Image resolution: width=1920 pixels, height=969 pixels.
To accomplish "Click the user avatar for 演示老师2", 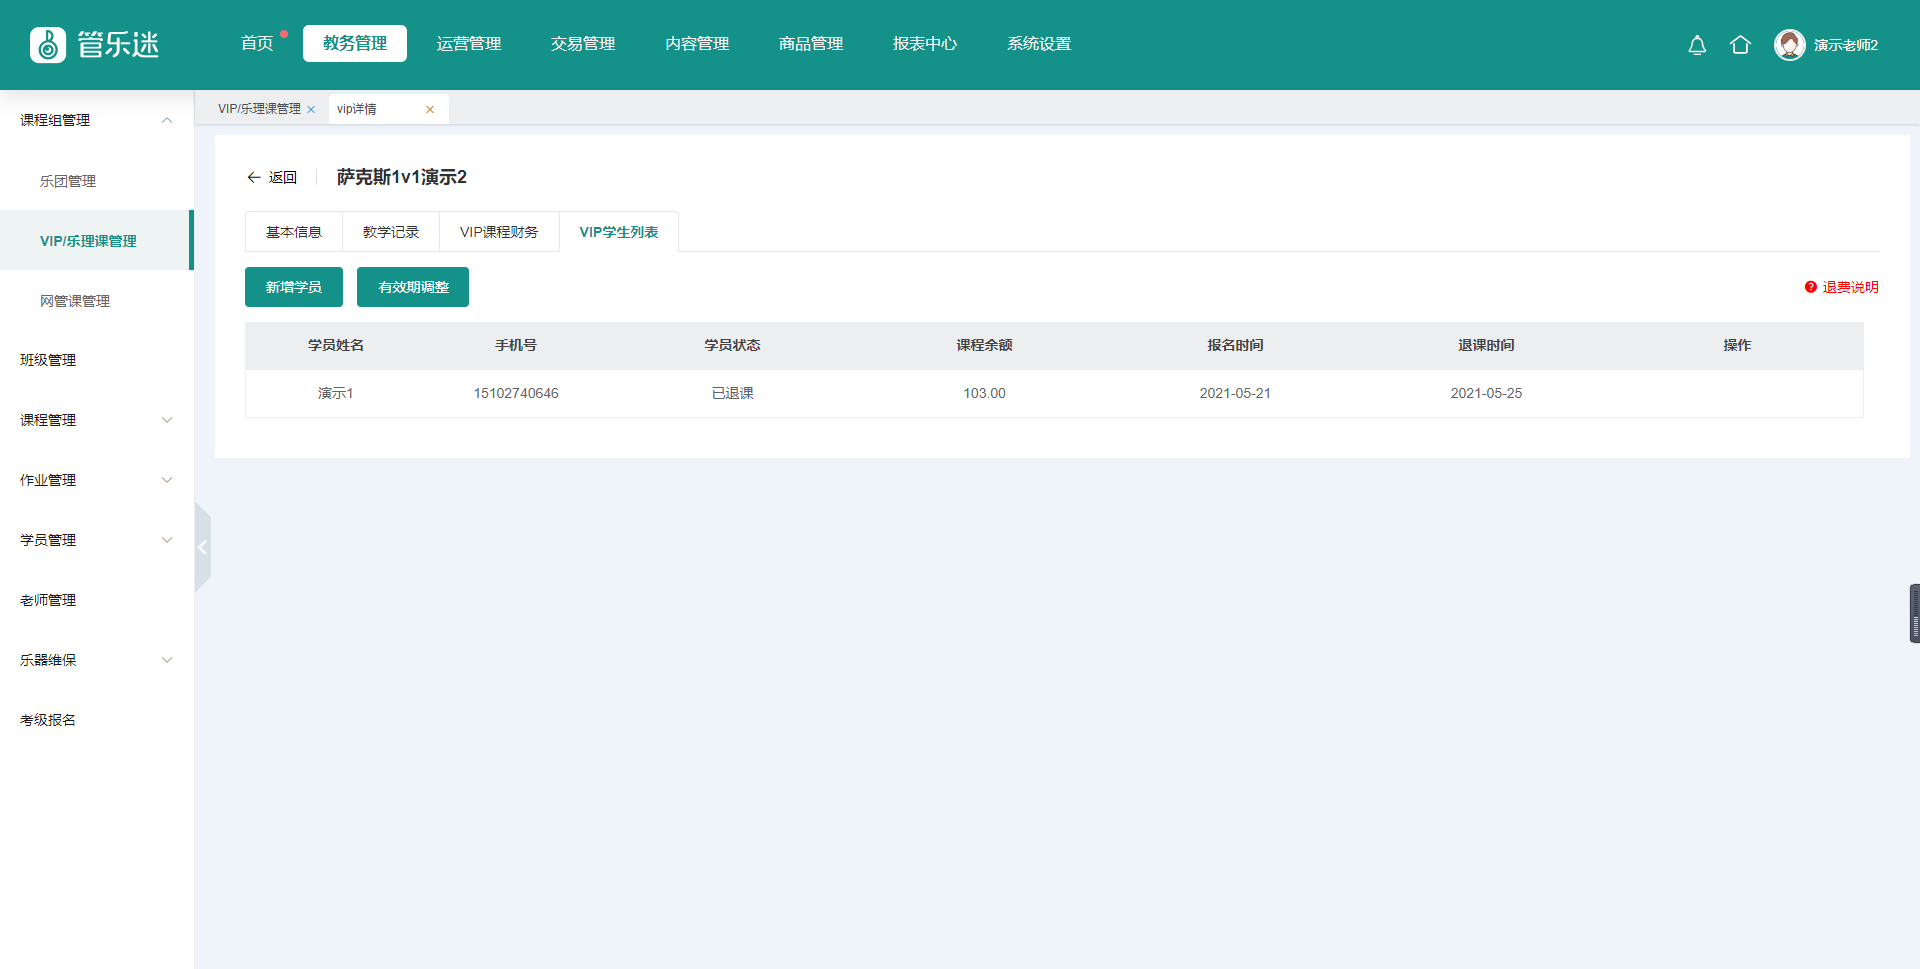I will [1789, 45].
